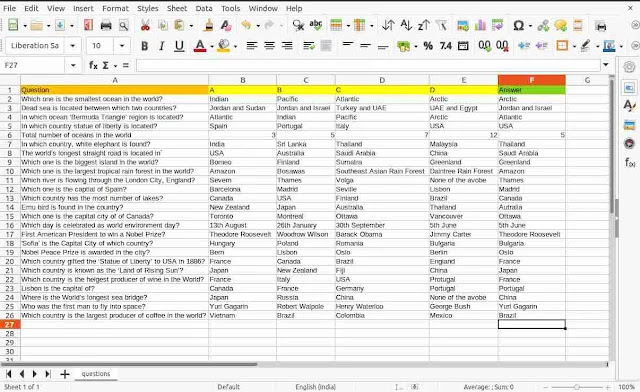
Task: Adjust the zoom slider in status bar
Action: click(576, 387)
